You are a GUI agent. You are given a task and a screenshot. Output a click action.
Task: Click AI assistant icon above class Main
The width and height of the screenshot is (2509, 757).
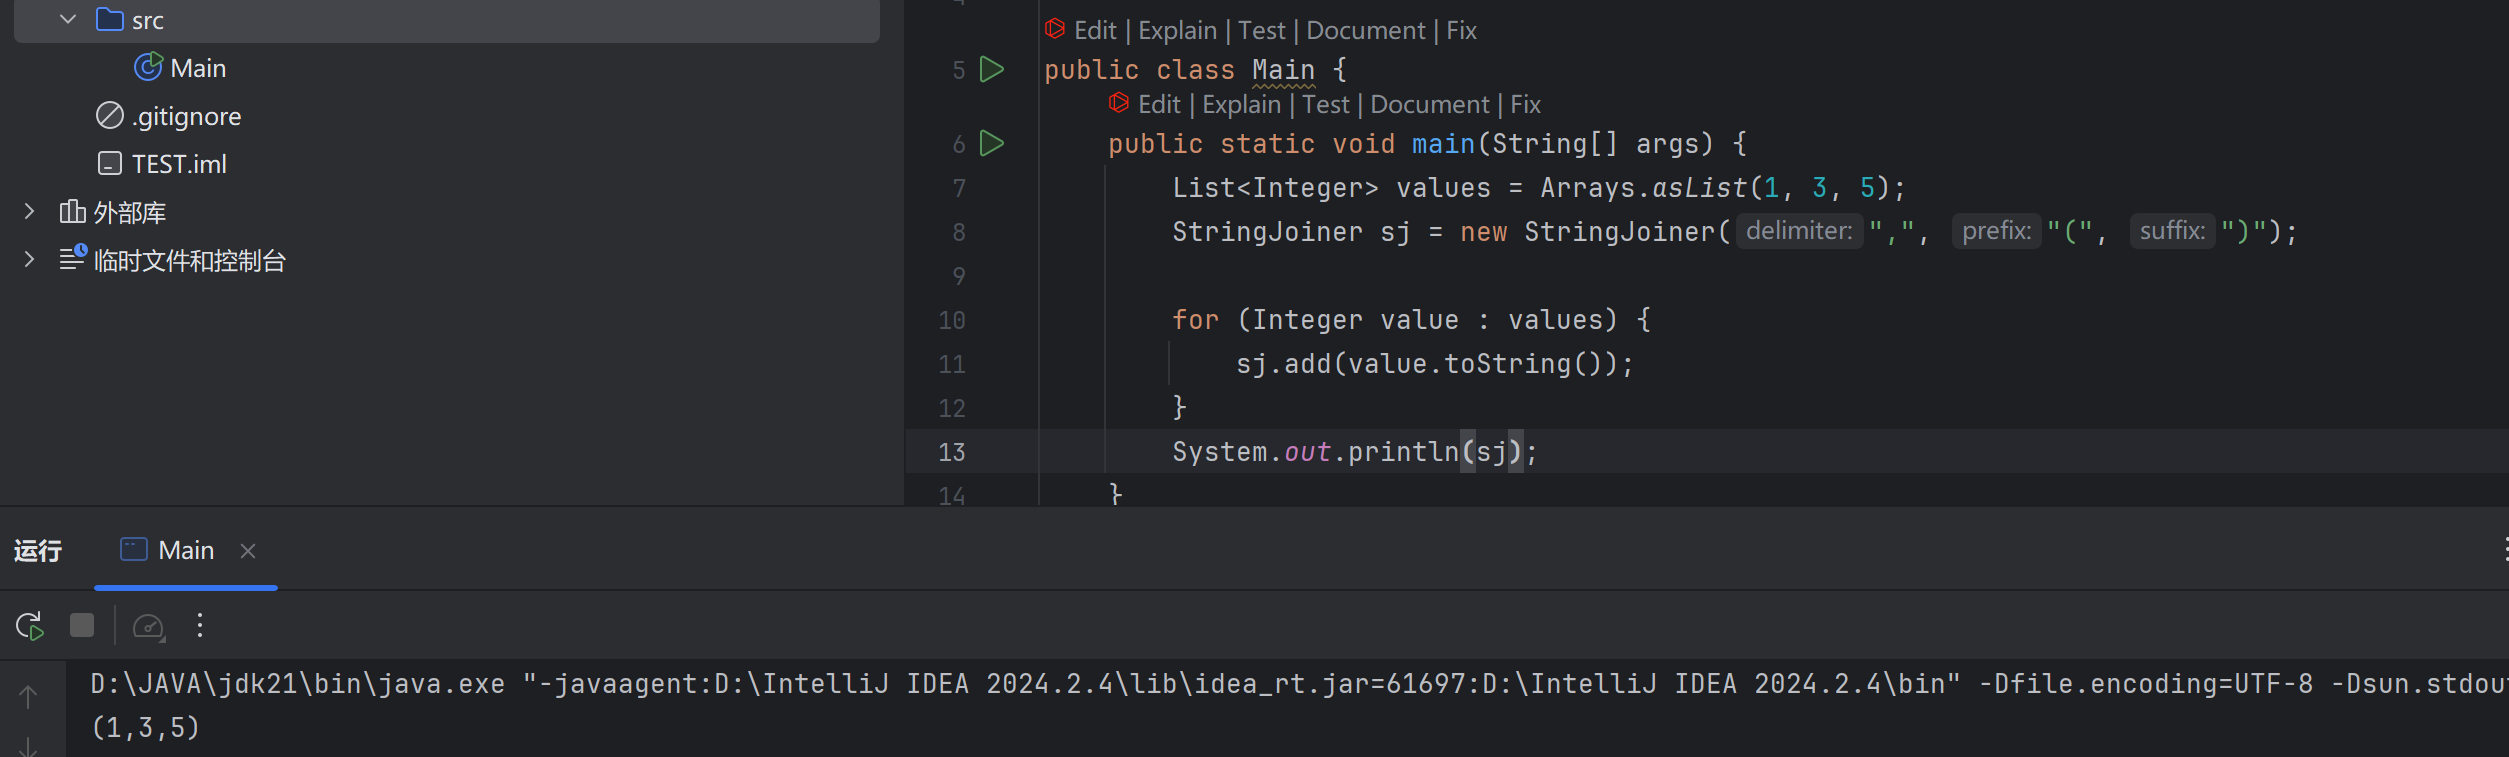tap(1055, 29)
